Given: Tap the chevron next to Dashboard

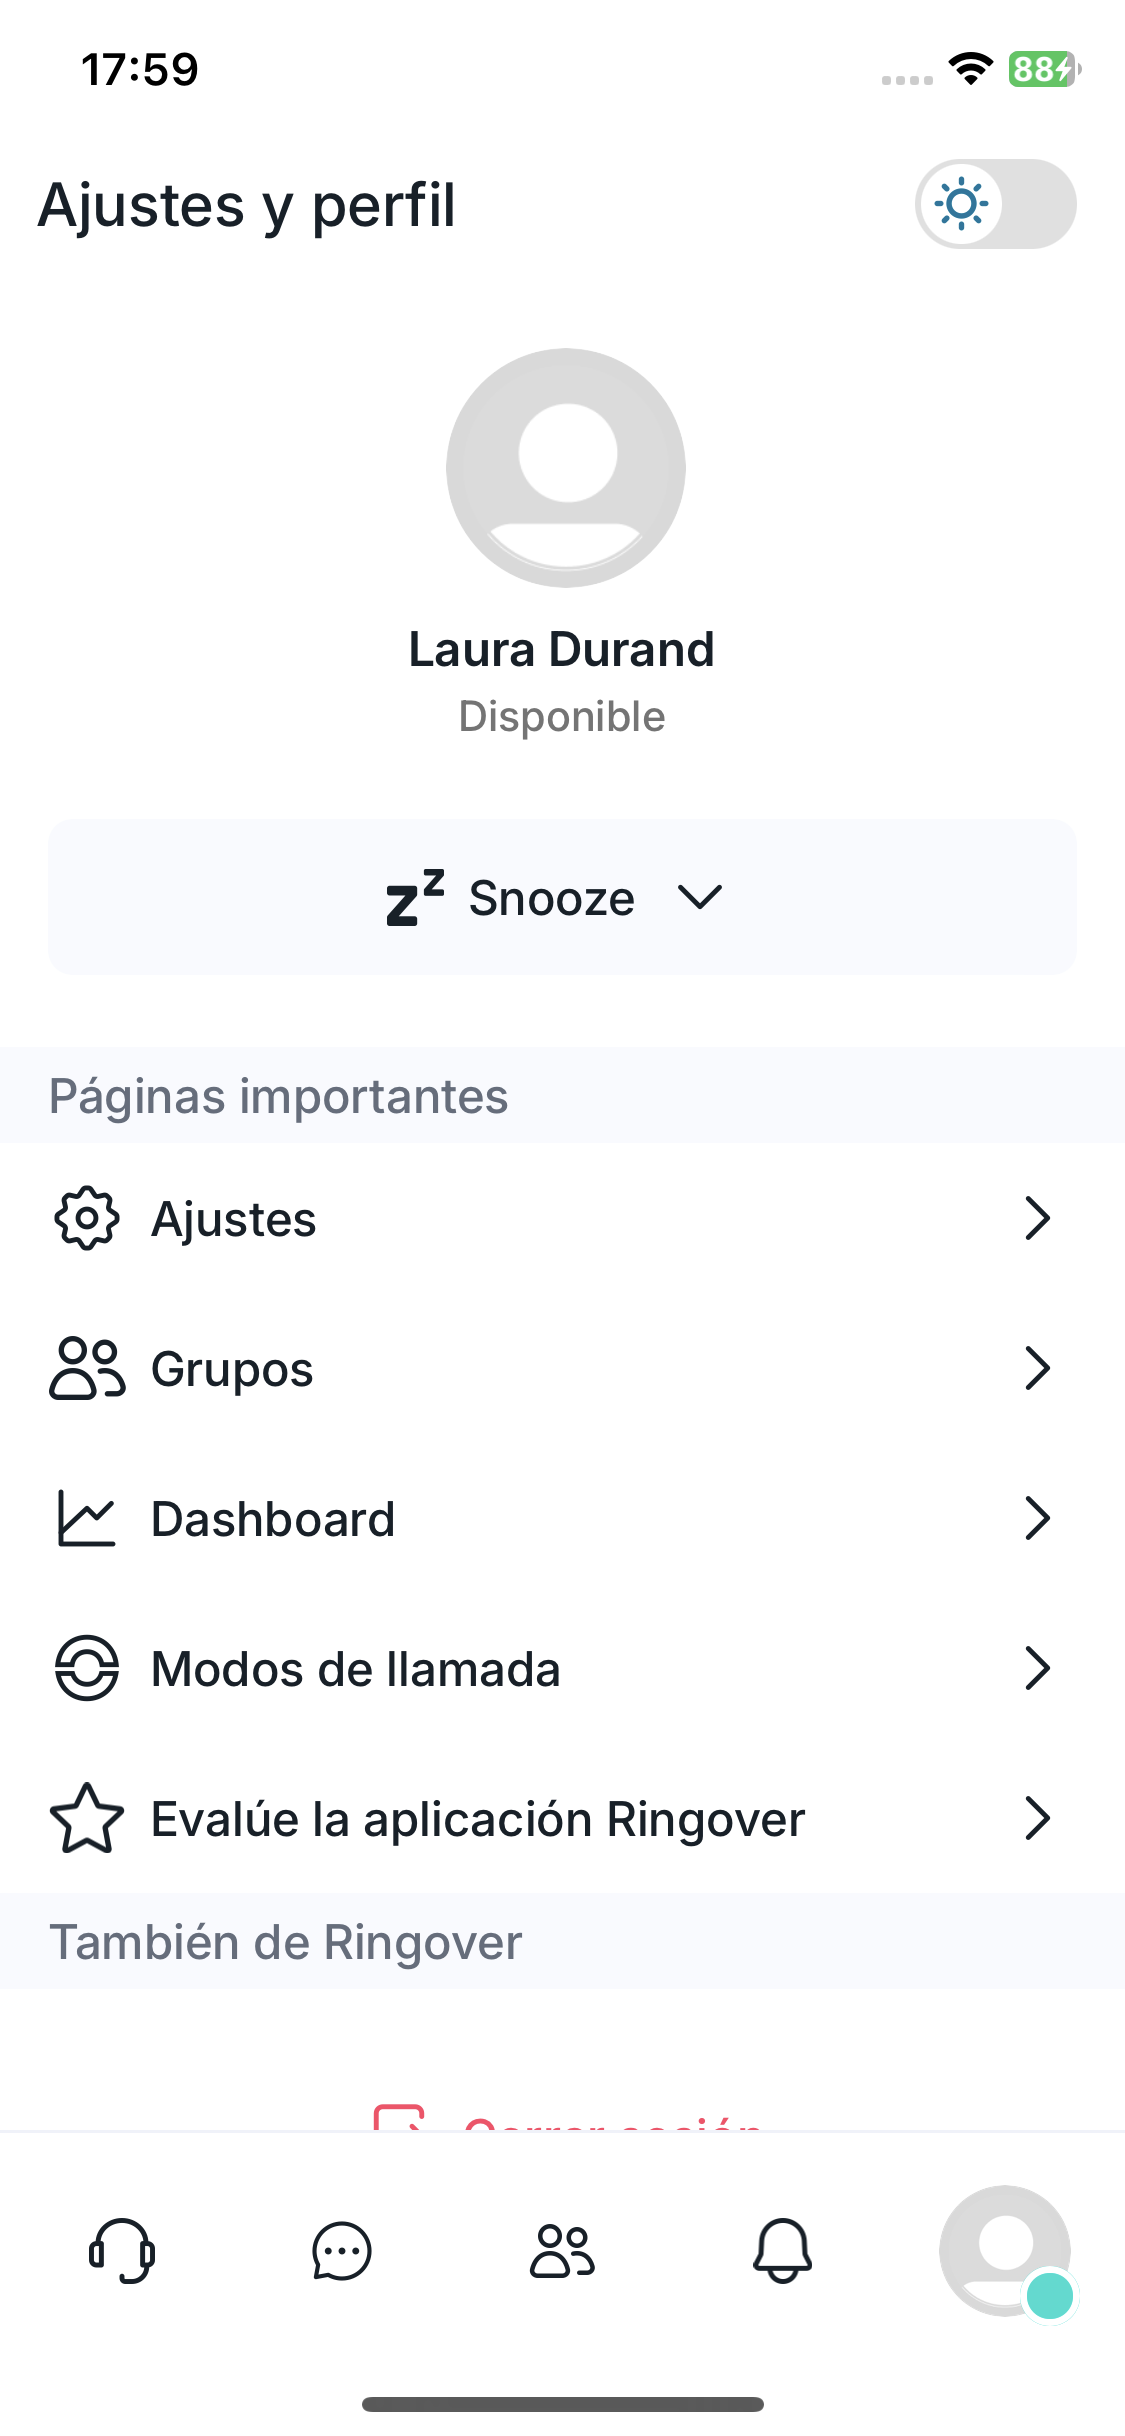Looking at the screenshot, I should coord(1037,1518).
